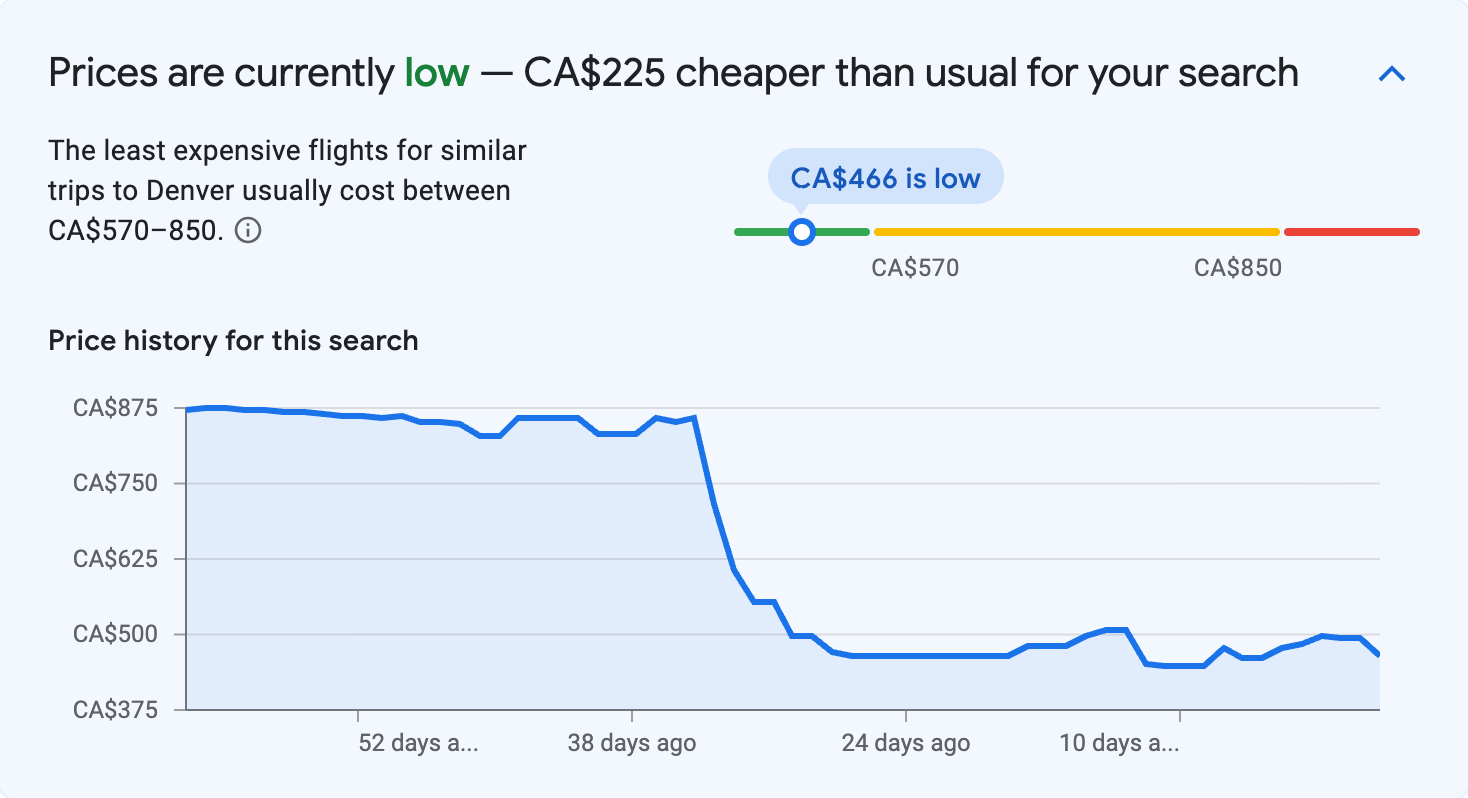1468x798 pixels.
Task: Click the CA$375 gridline label
Action: point(117,710)
